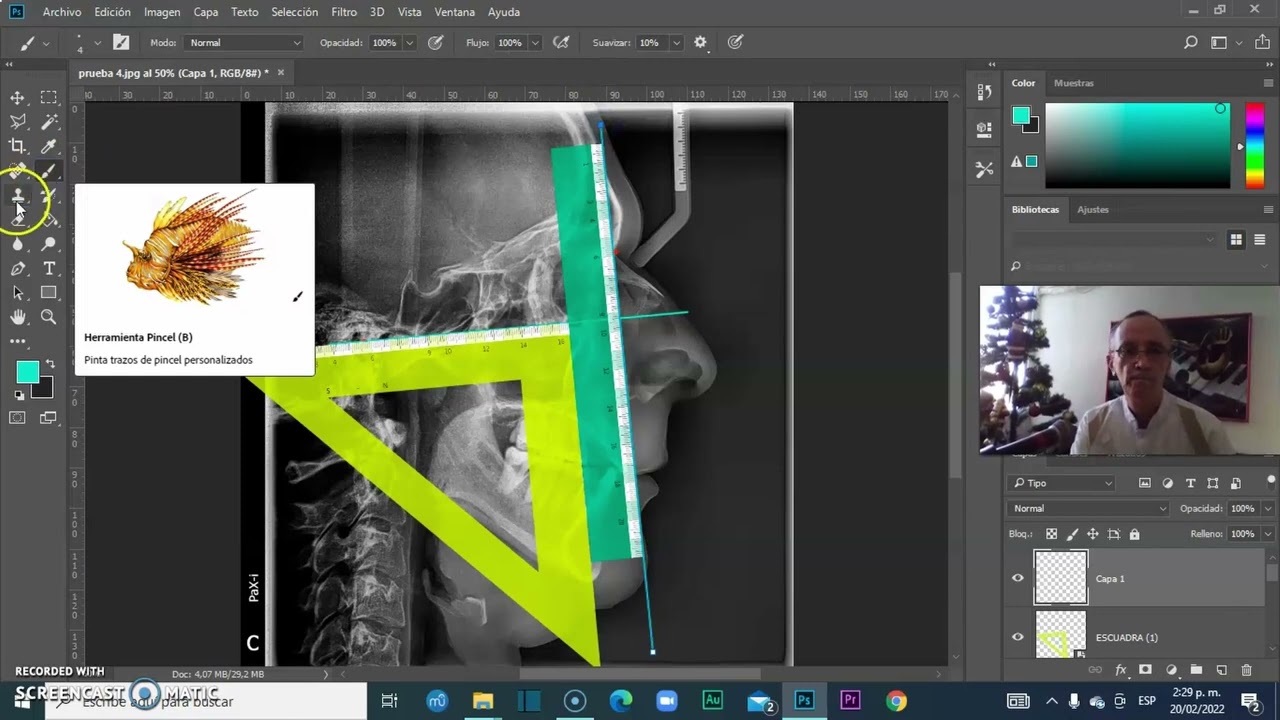Screen dimensions: 1280x720
Task: Toggle lock image pixels brush icon
Action: pyautogui.click(x=1072, y=534)
